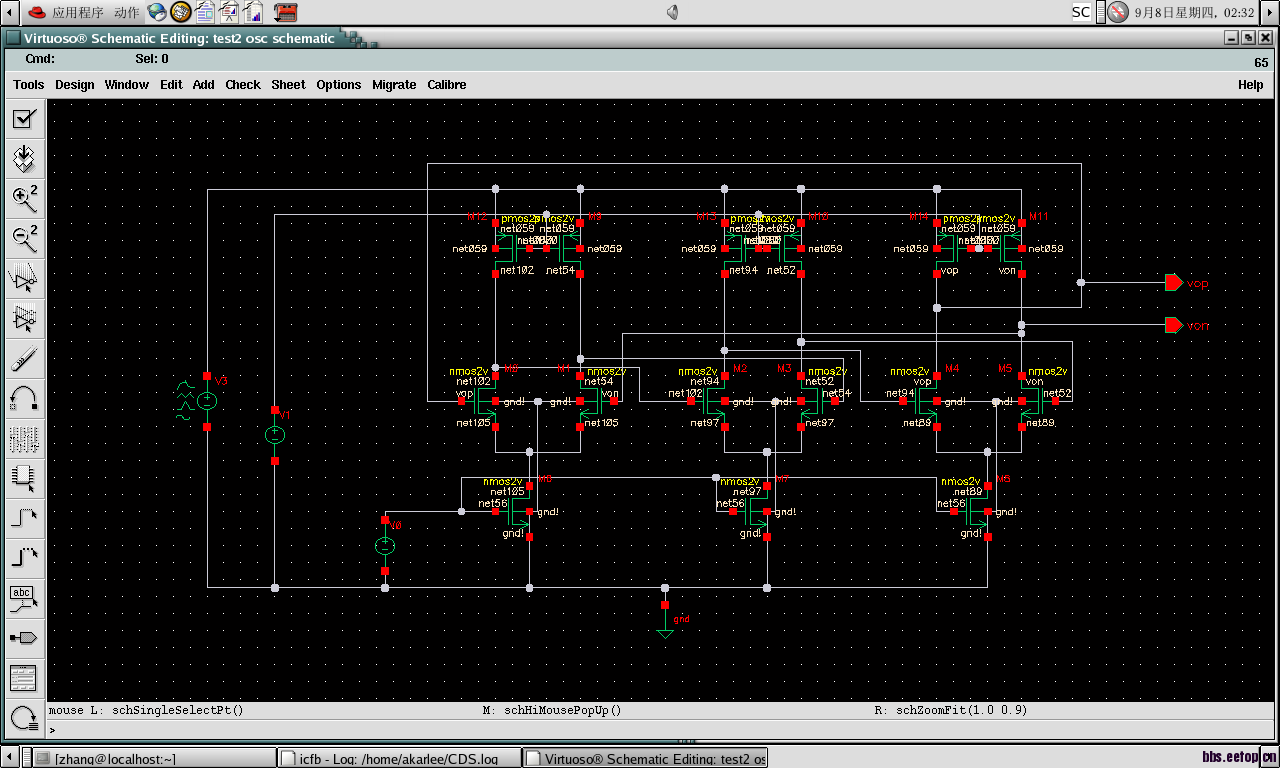
Task: Select the narrow wire drawing tool
Action: (x=24, y=518)
